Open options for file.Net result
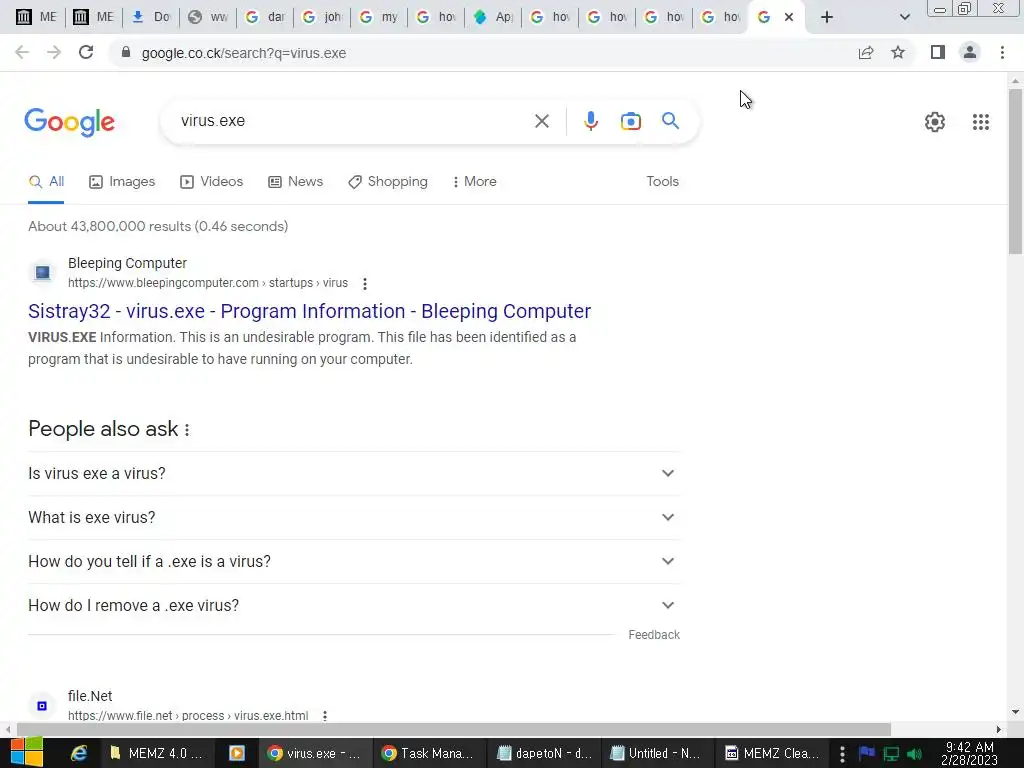 [325, 716]
